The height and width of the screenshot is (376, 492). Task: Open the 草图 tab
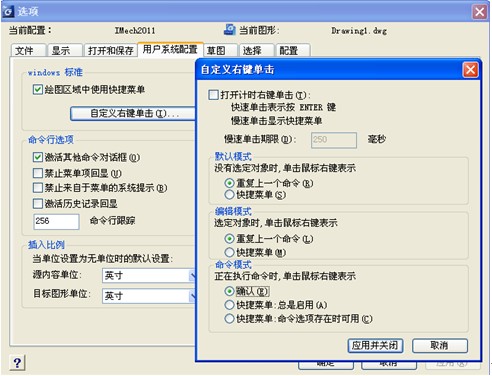(220, 50)
